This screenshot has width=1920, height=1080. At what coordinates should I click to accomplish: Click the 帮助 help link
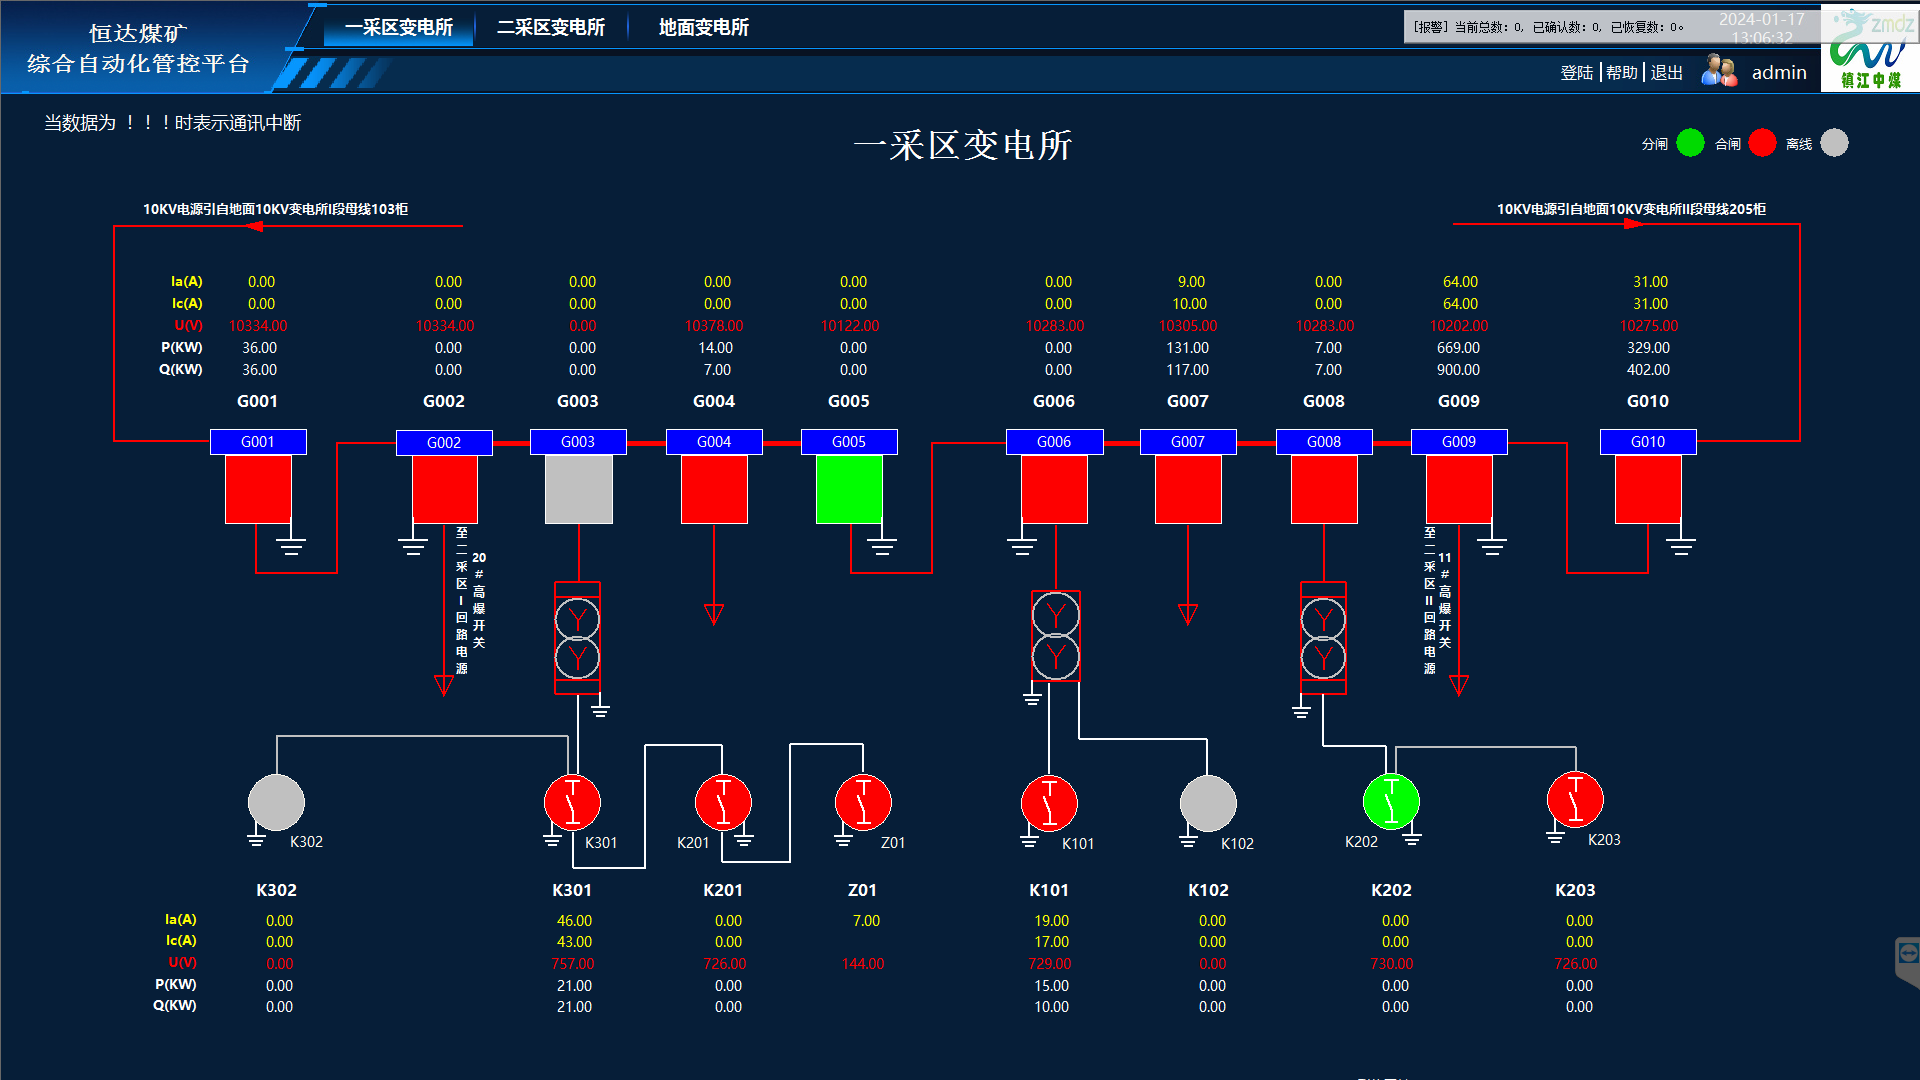(x=1621, y=72)
